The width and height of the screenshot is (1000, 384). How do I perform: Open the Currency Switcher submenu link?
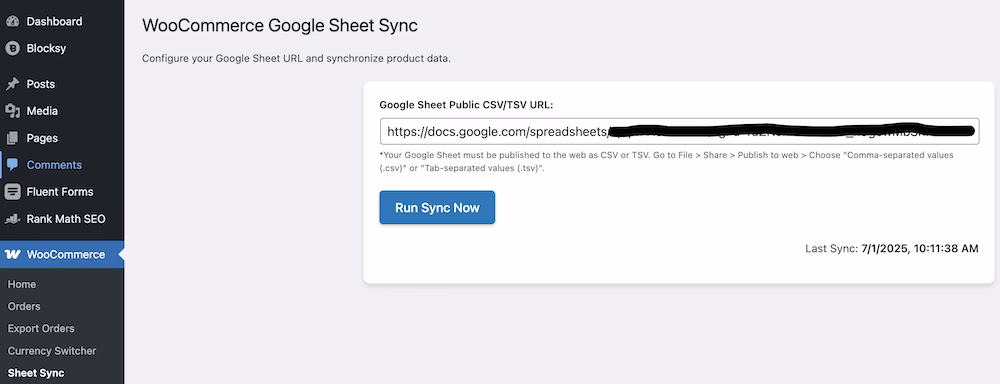click(x=52, y=351)
